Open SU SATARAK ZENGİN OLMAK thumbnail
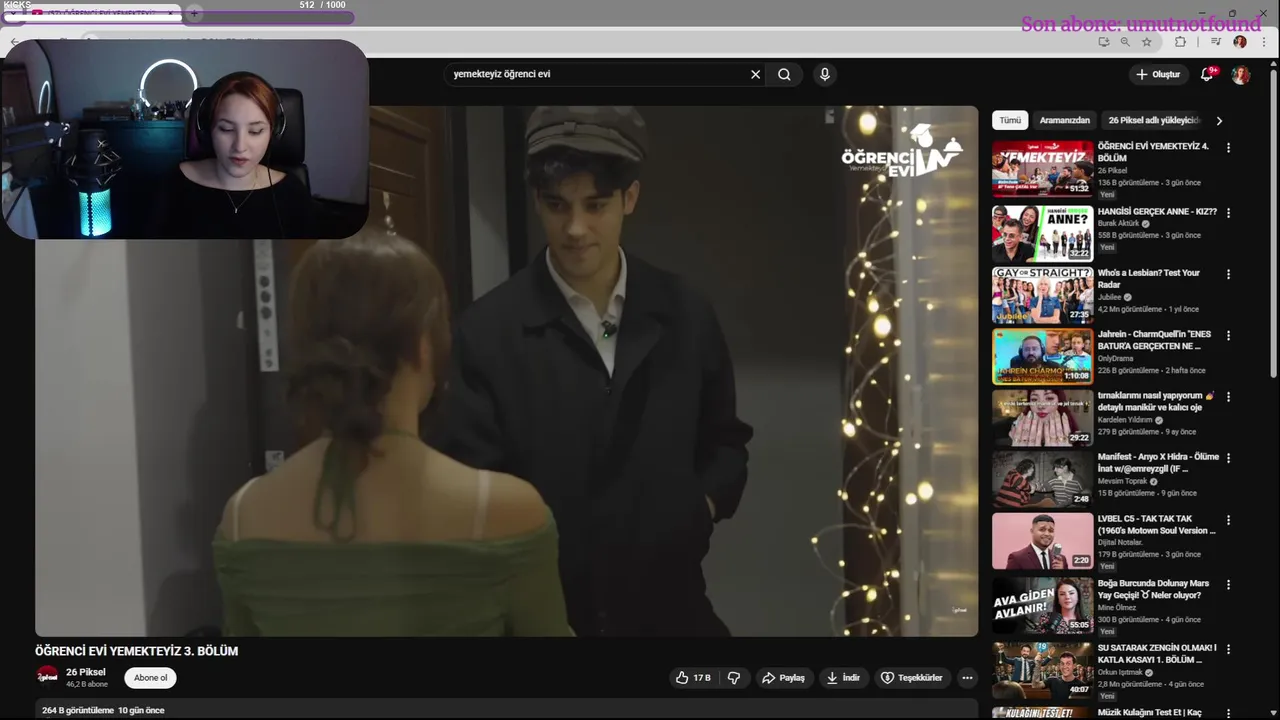 1042,669
